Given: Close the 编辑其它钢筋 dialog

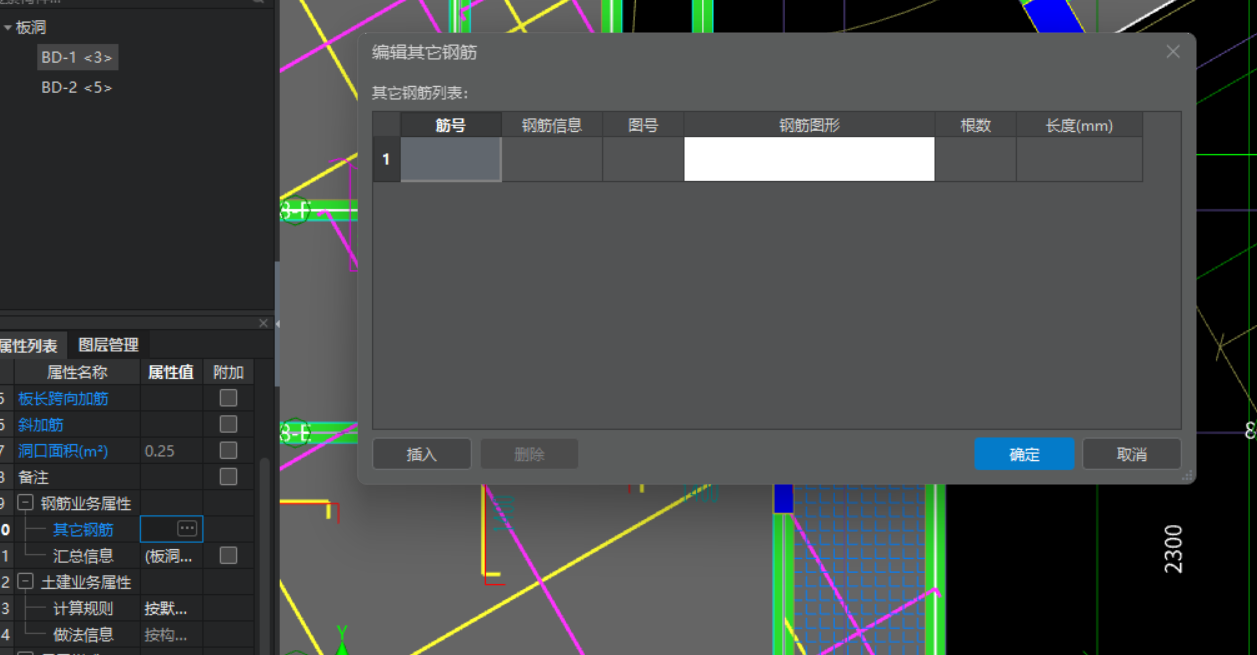Looking at the screenshot, I should pos(1173,52).
